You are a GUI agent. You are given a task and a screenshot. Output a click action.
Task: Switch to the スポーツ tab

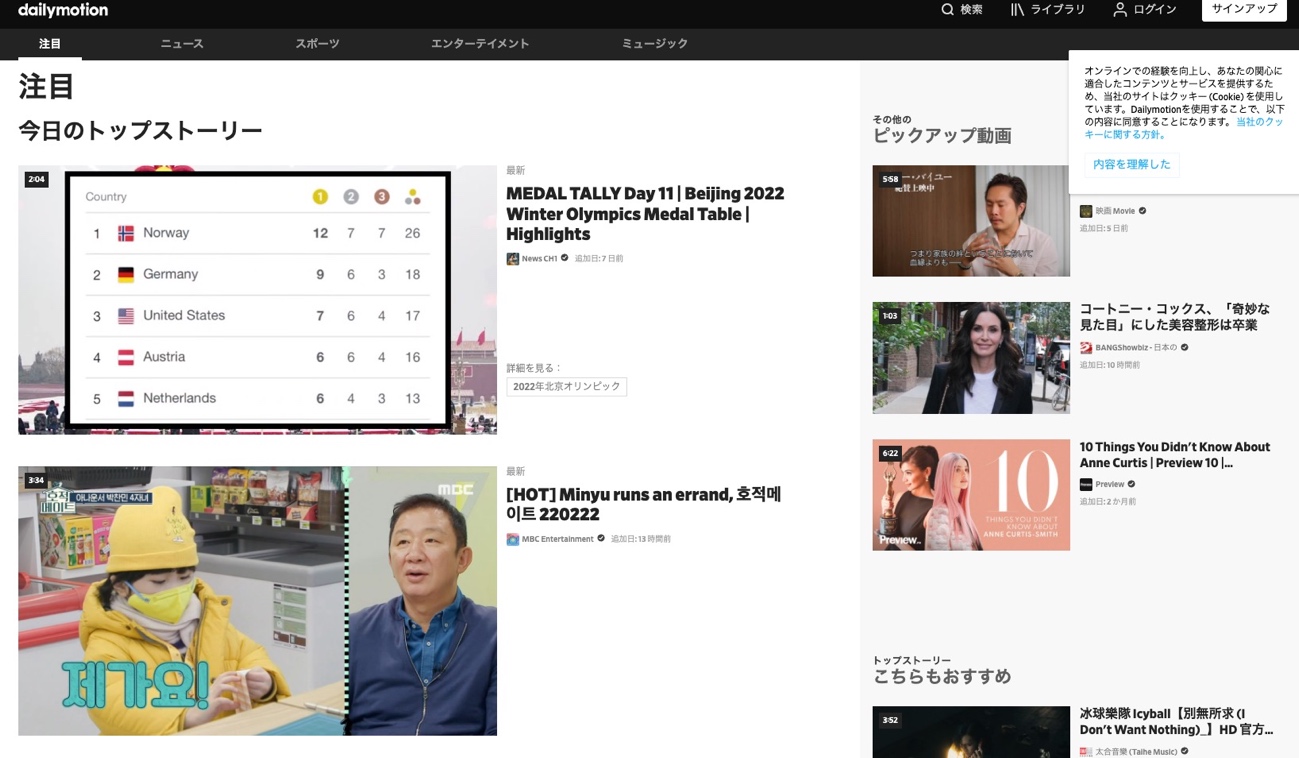coord(317,44)
